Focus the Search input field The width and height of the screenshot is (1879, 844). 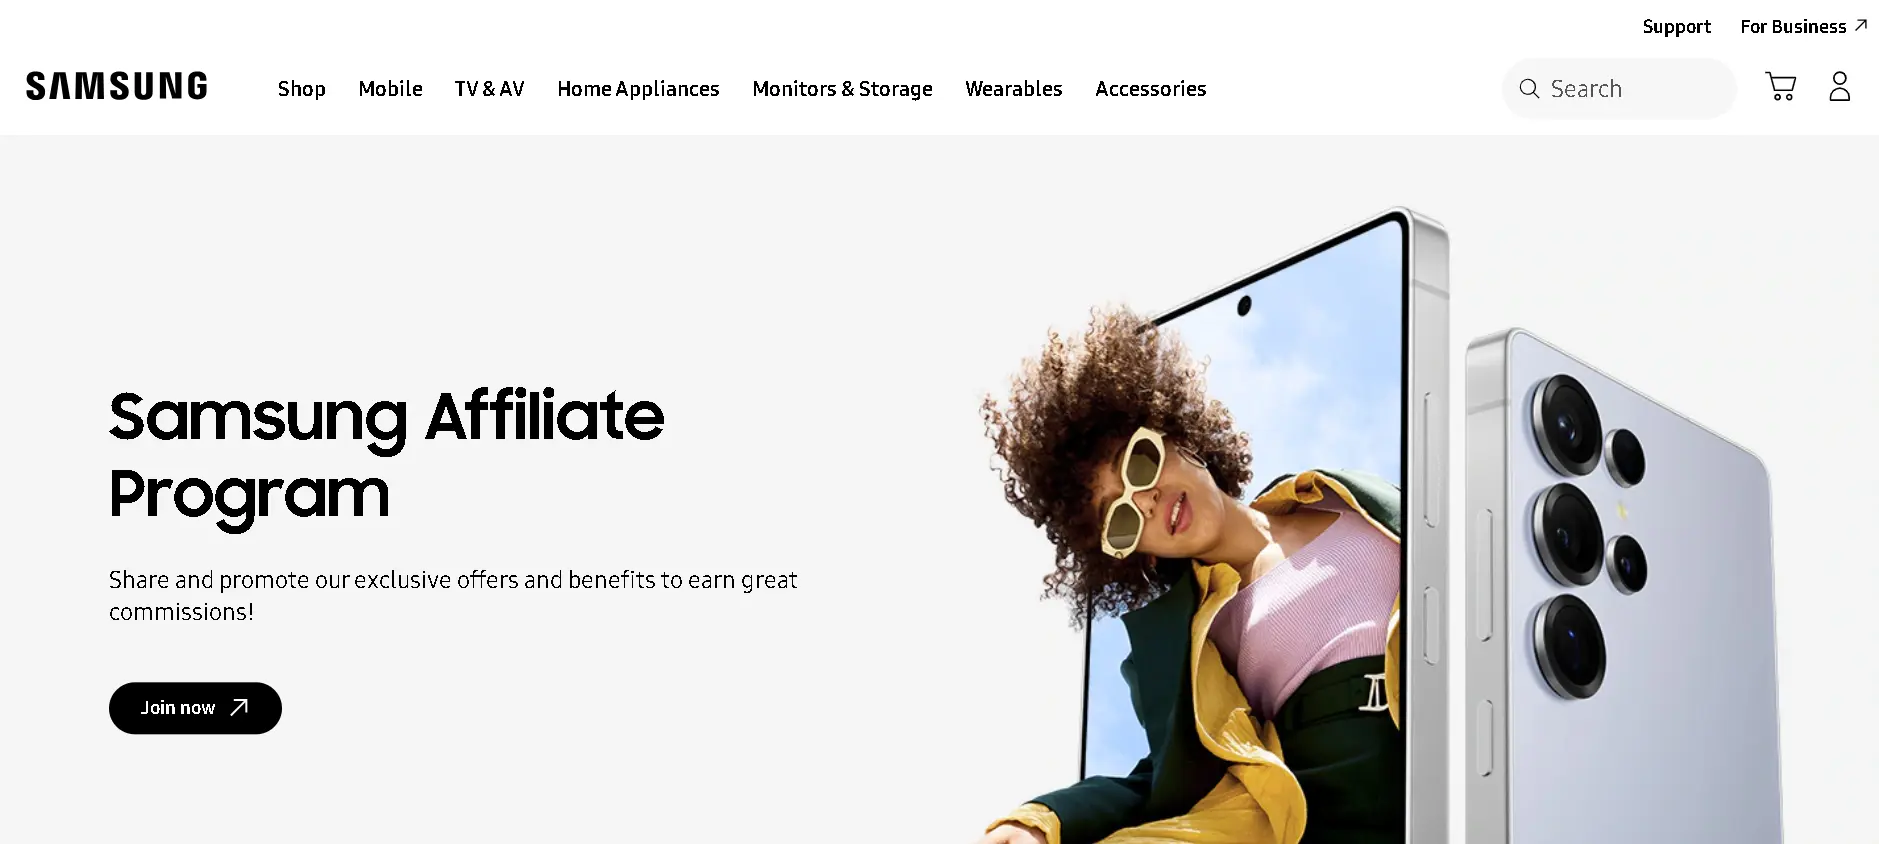pyautogui.click(x=1619, y=89)
